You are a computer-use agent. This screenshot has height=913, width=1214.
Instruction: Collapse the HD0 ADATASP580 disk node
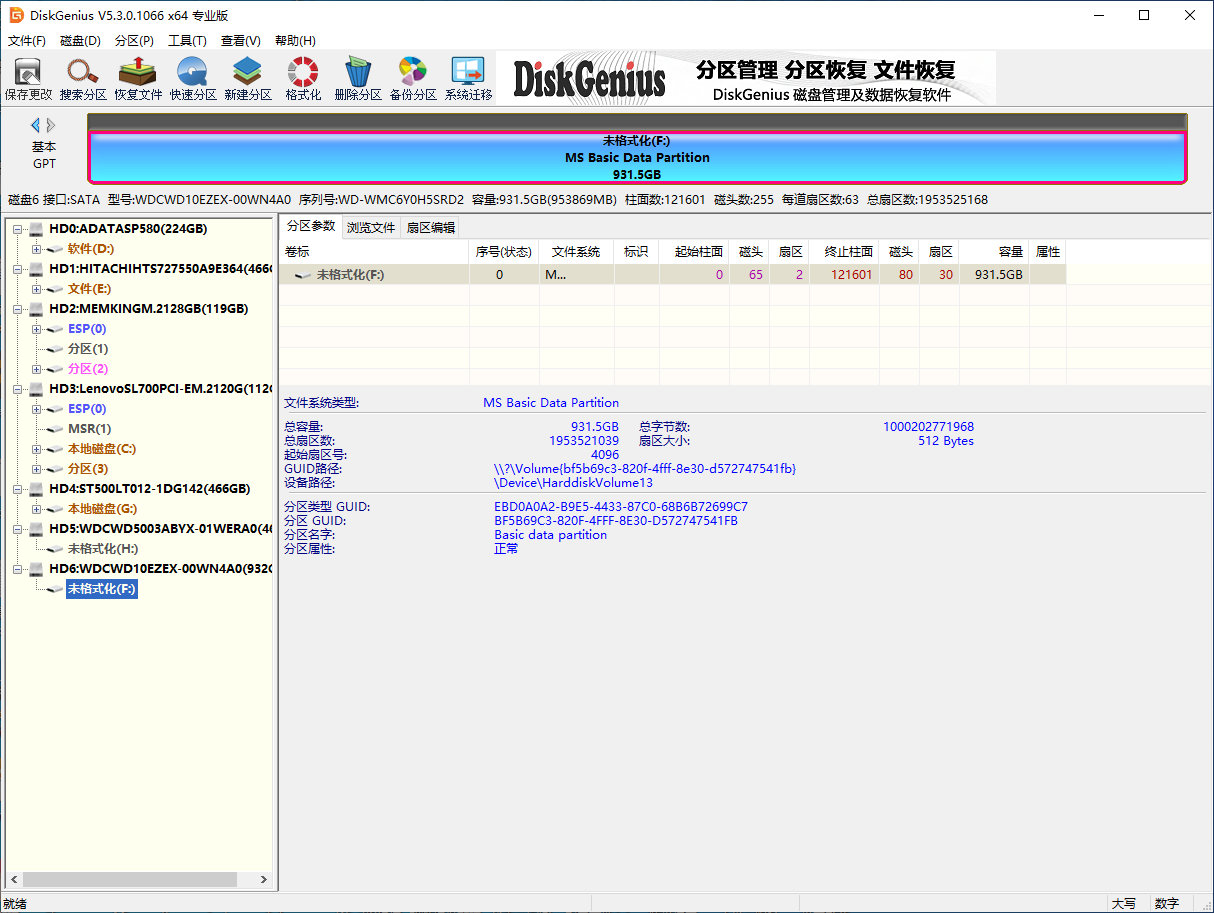coord(18,229)
